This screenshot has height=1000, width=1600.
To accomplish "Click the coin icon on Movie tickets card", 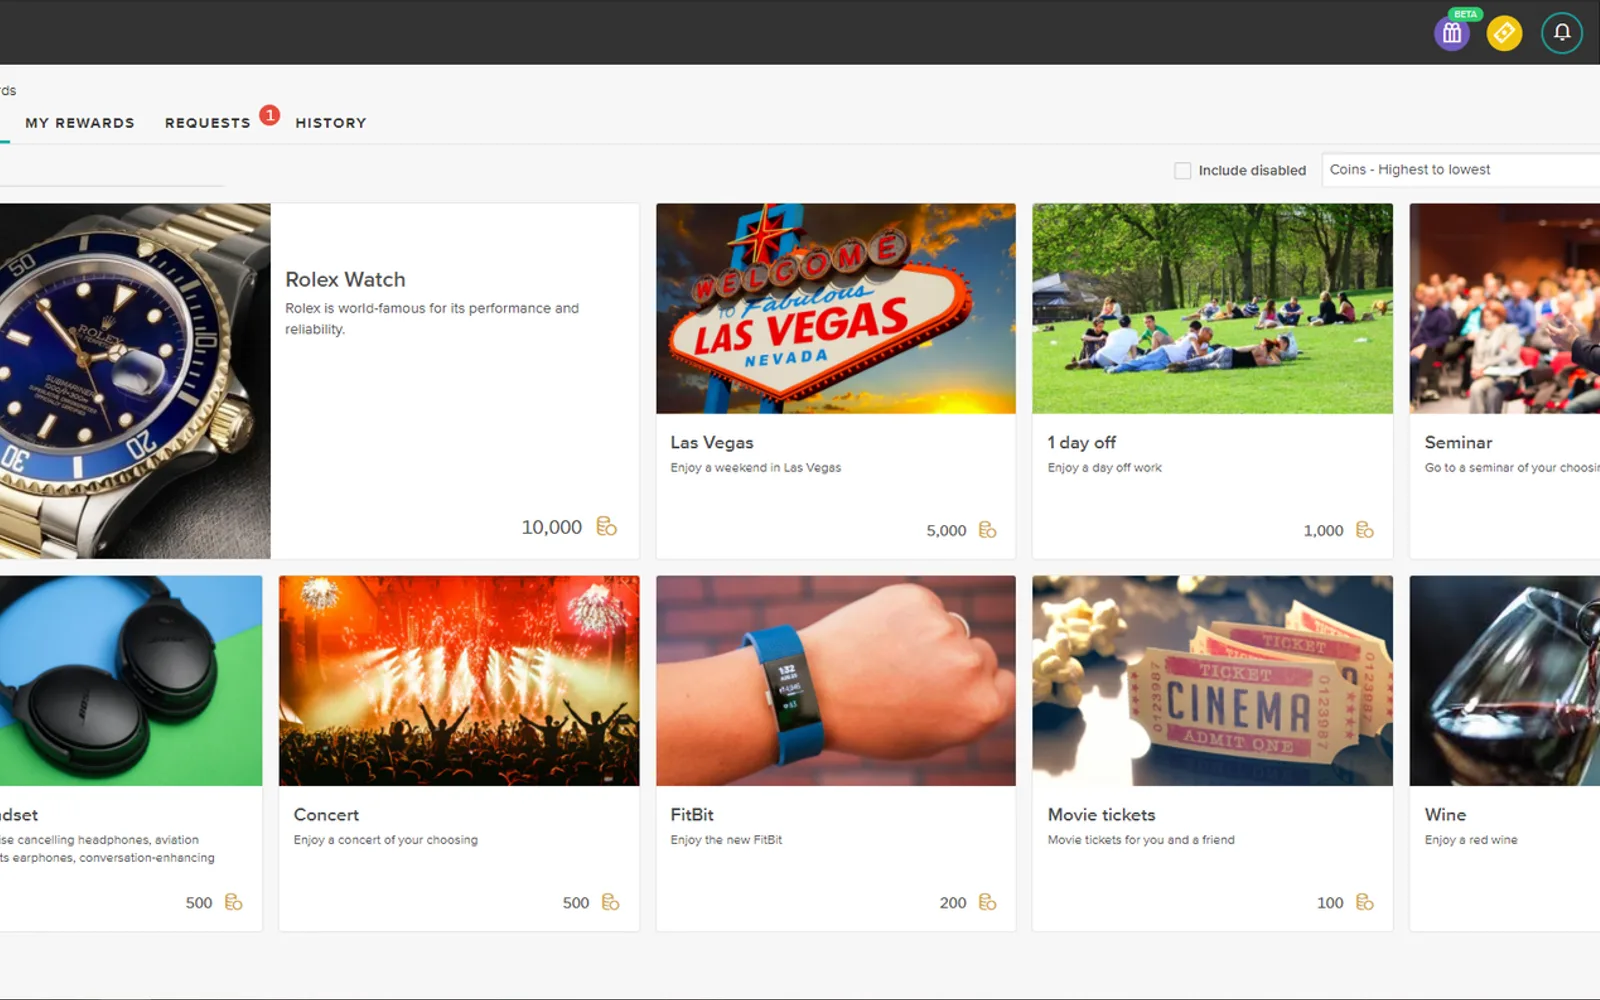I will 1364,902.
